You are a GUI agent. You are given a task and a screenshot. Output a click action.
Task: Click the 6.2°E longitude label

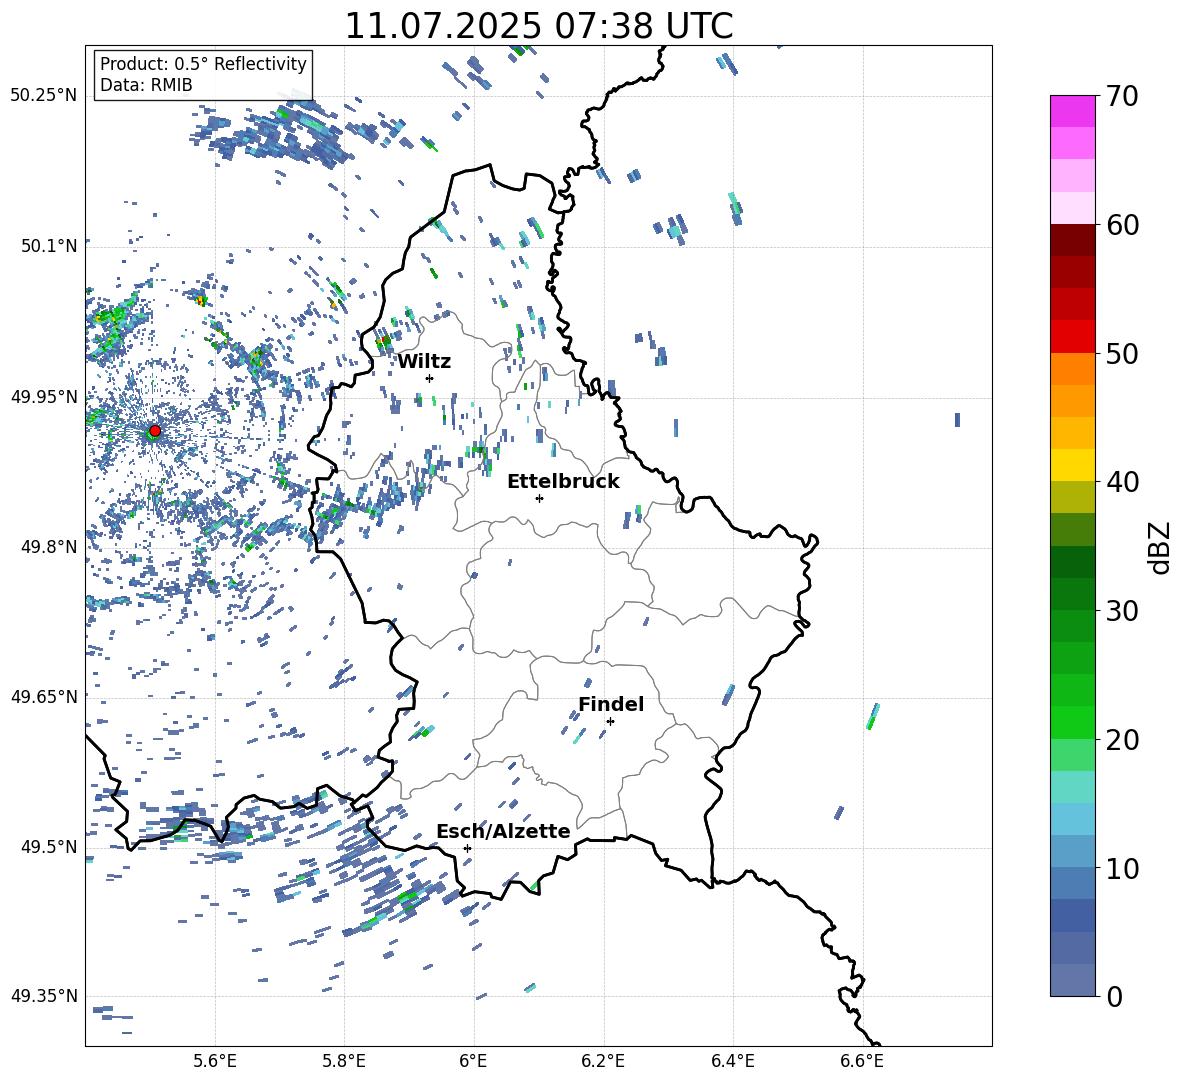click(603, 1062)
